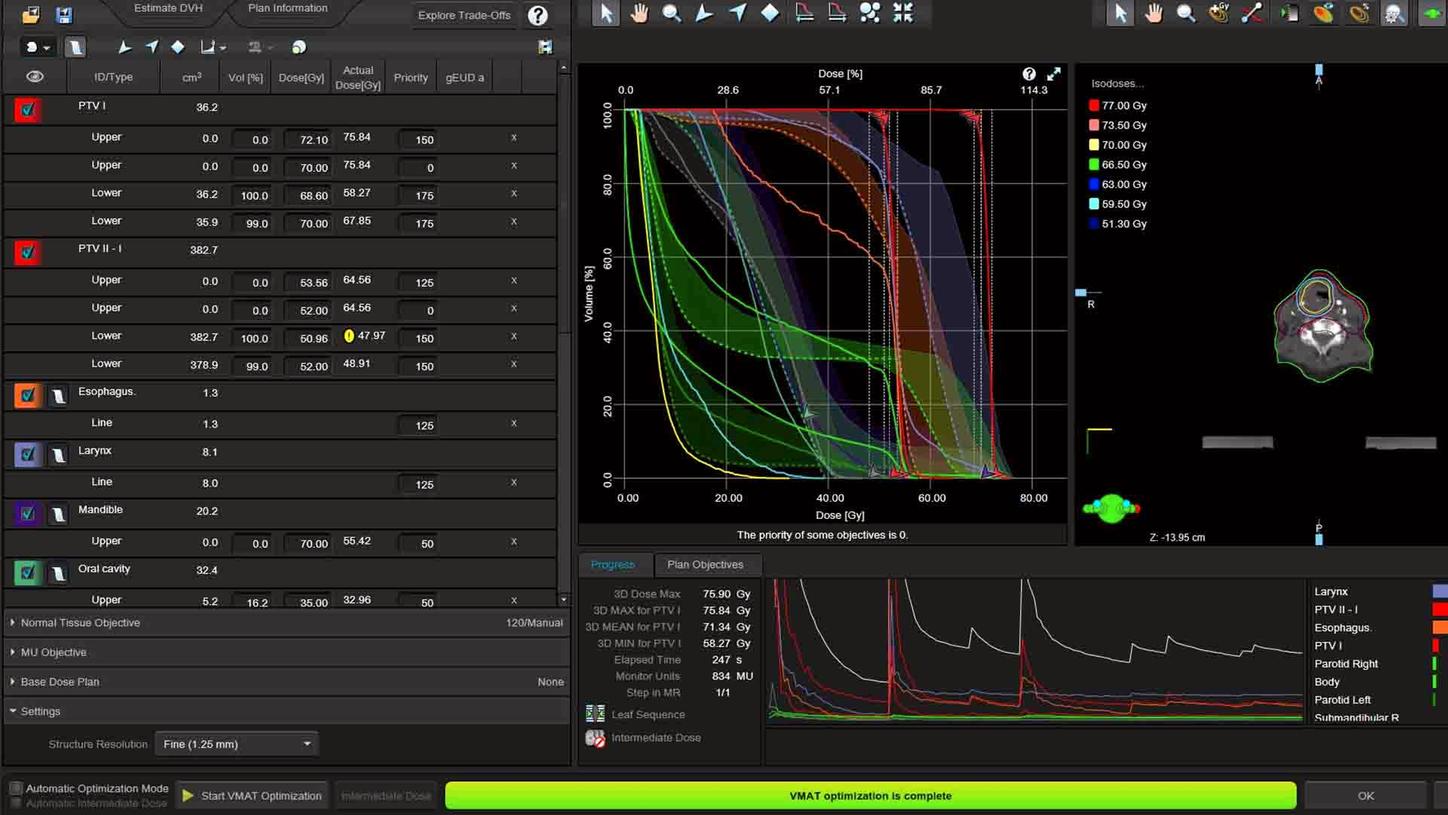Toggle the PTV I structure checkbox
The image size is (1448, 815).
click(27, 109)
